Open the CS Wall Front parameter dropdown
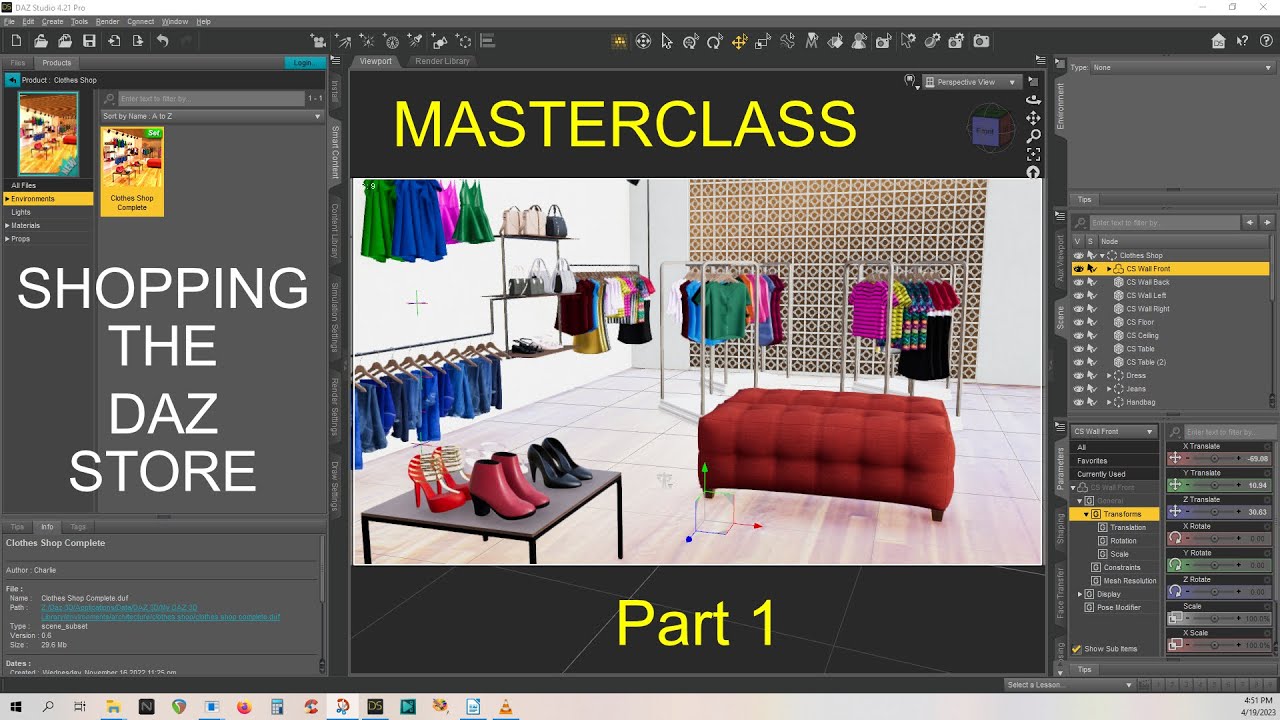The width and height of the screenshot is (1280, 720). point(1114,432)
